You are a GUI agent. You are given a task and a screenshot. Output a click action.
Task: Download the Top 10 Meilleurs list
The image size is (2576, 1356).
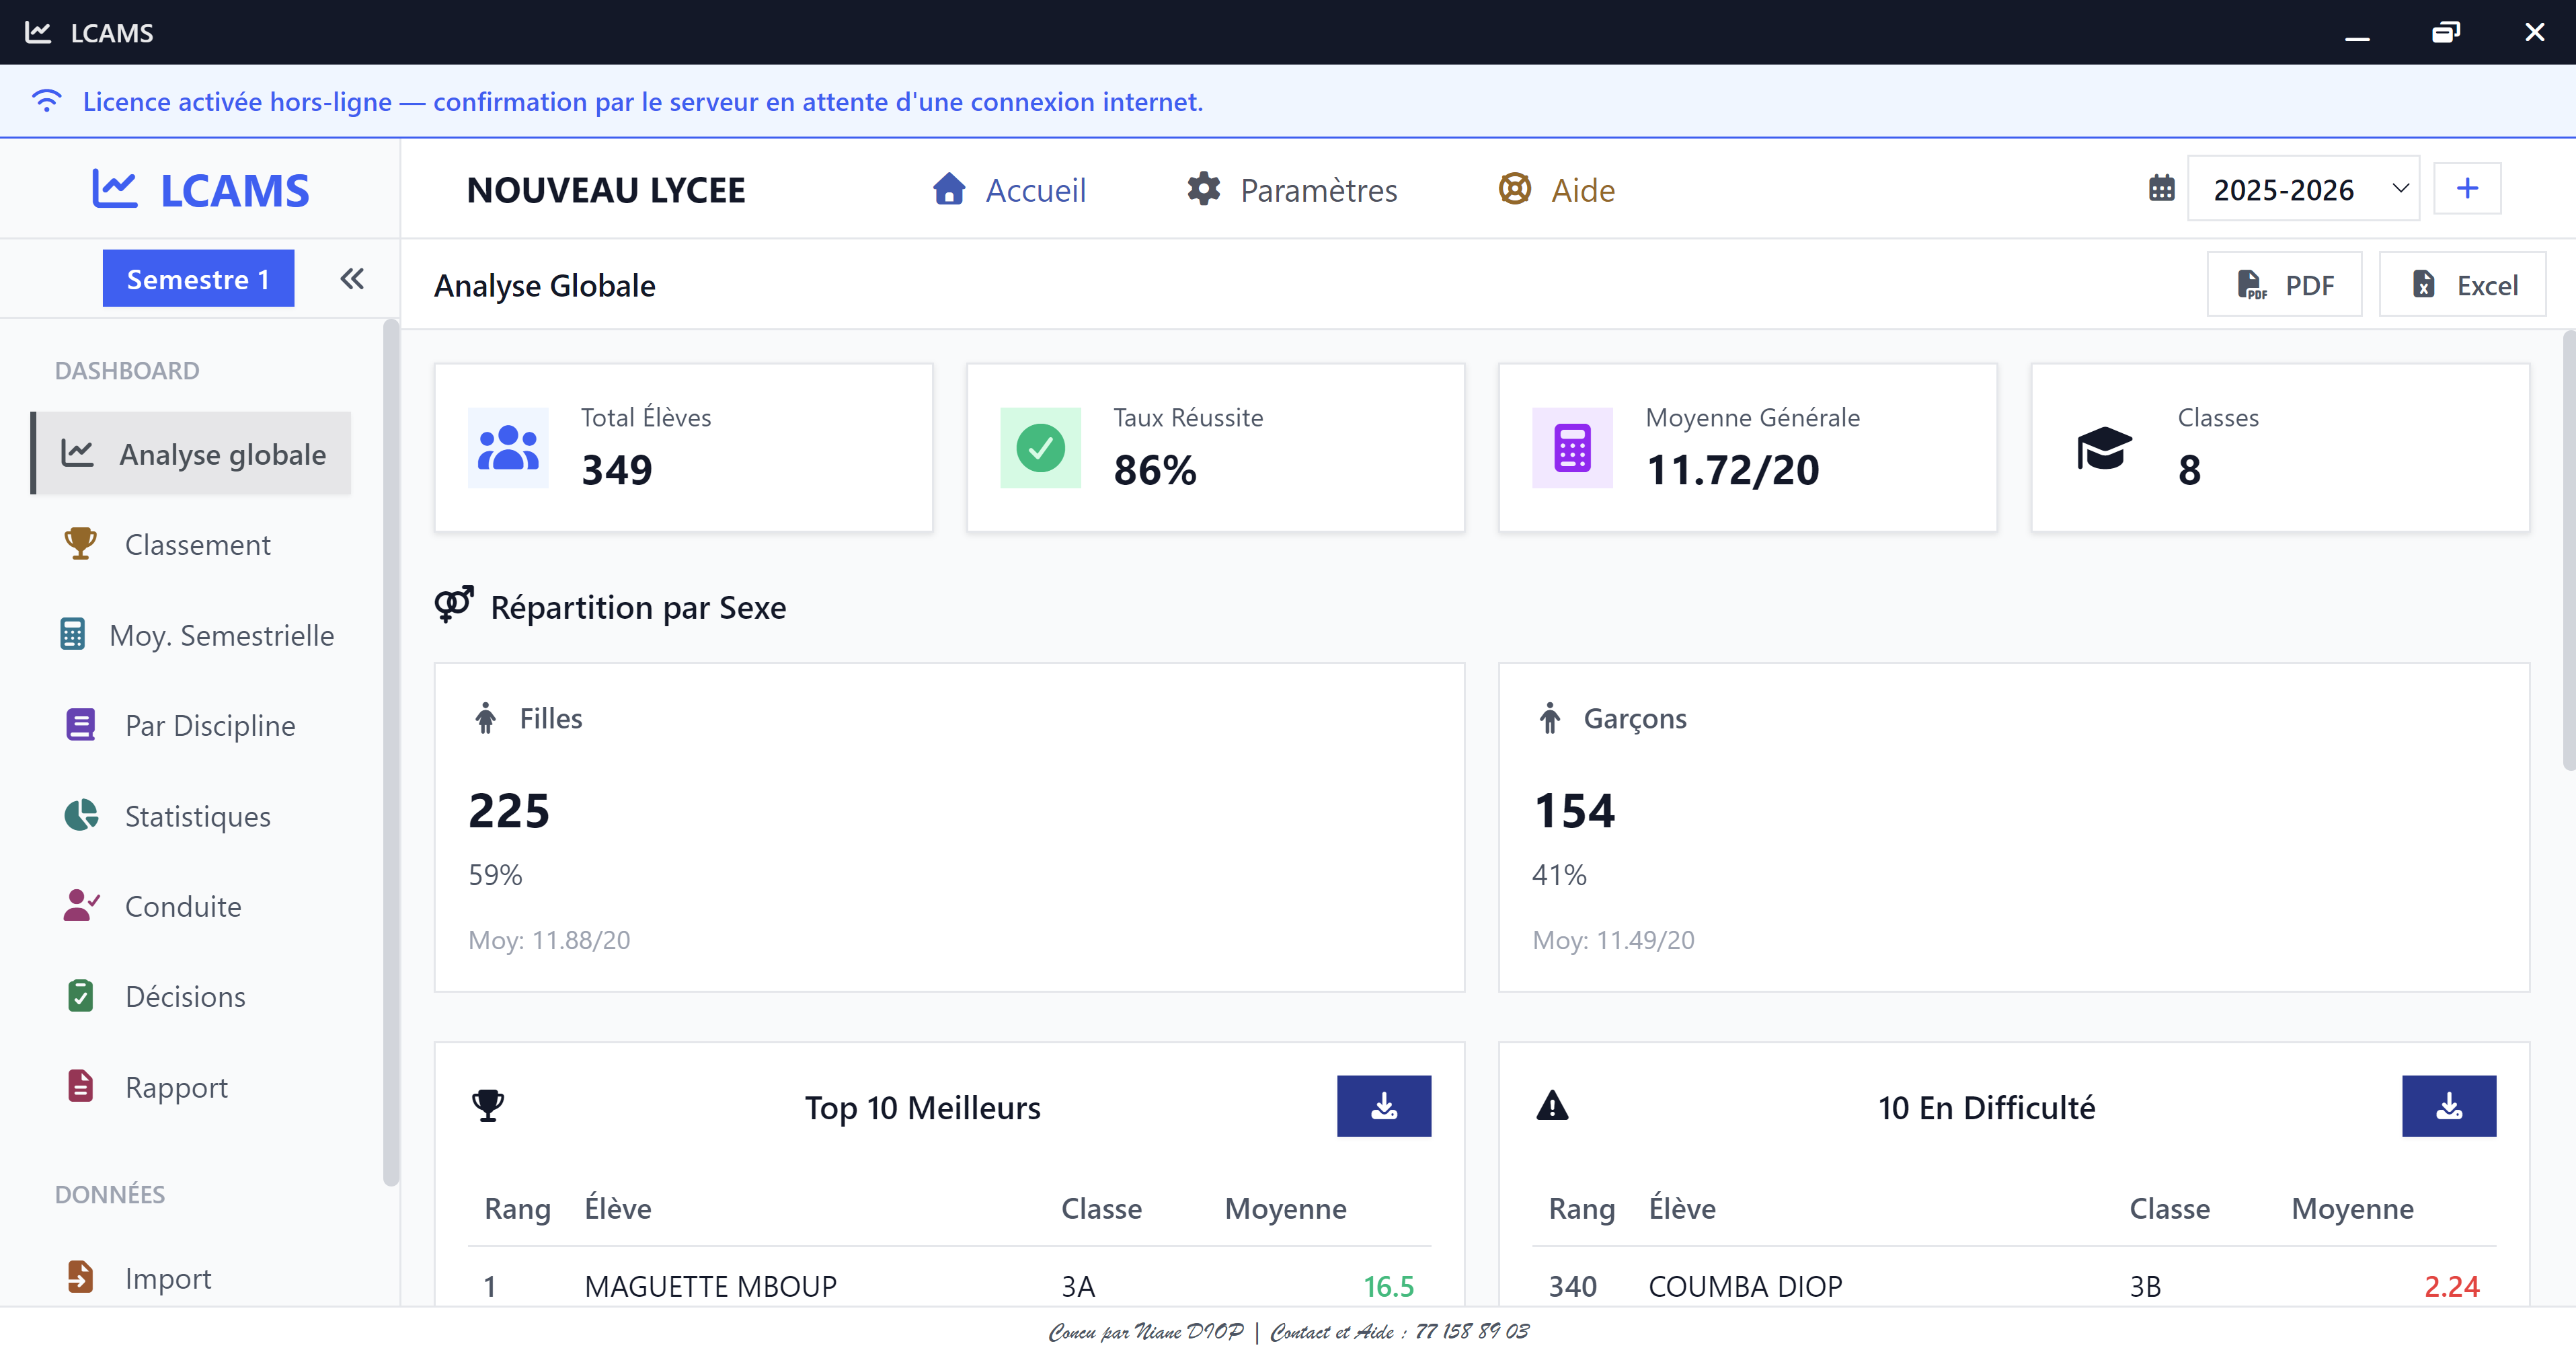(x=1384, y=1105)
